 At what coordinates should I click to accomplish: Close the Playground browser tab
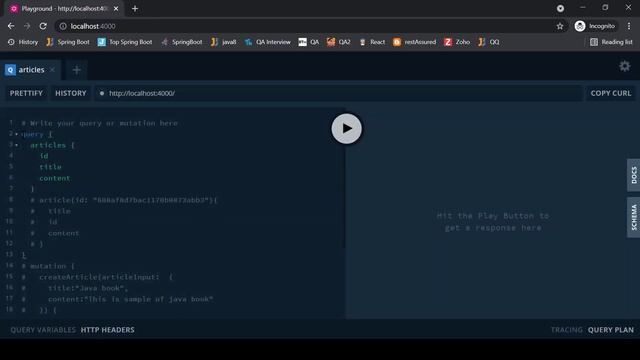point(116,9)
